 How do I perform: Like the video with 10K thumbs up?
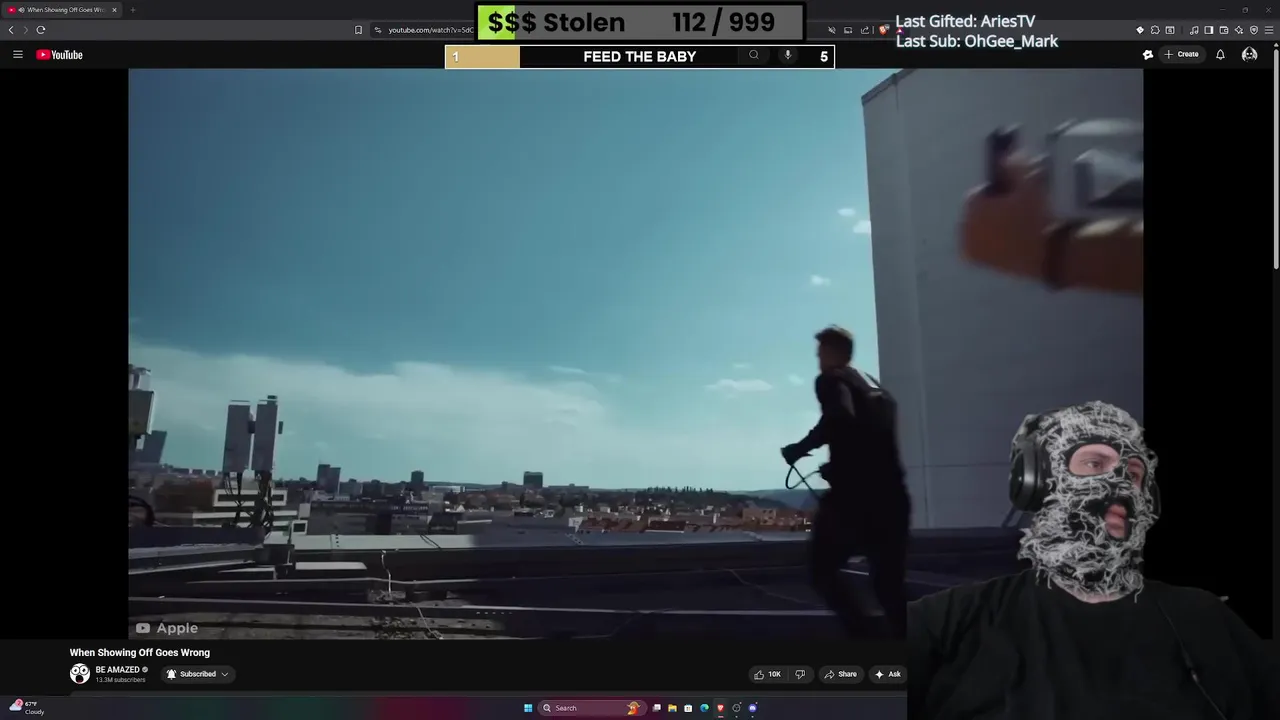pos(768,674)
